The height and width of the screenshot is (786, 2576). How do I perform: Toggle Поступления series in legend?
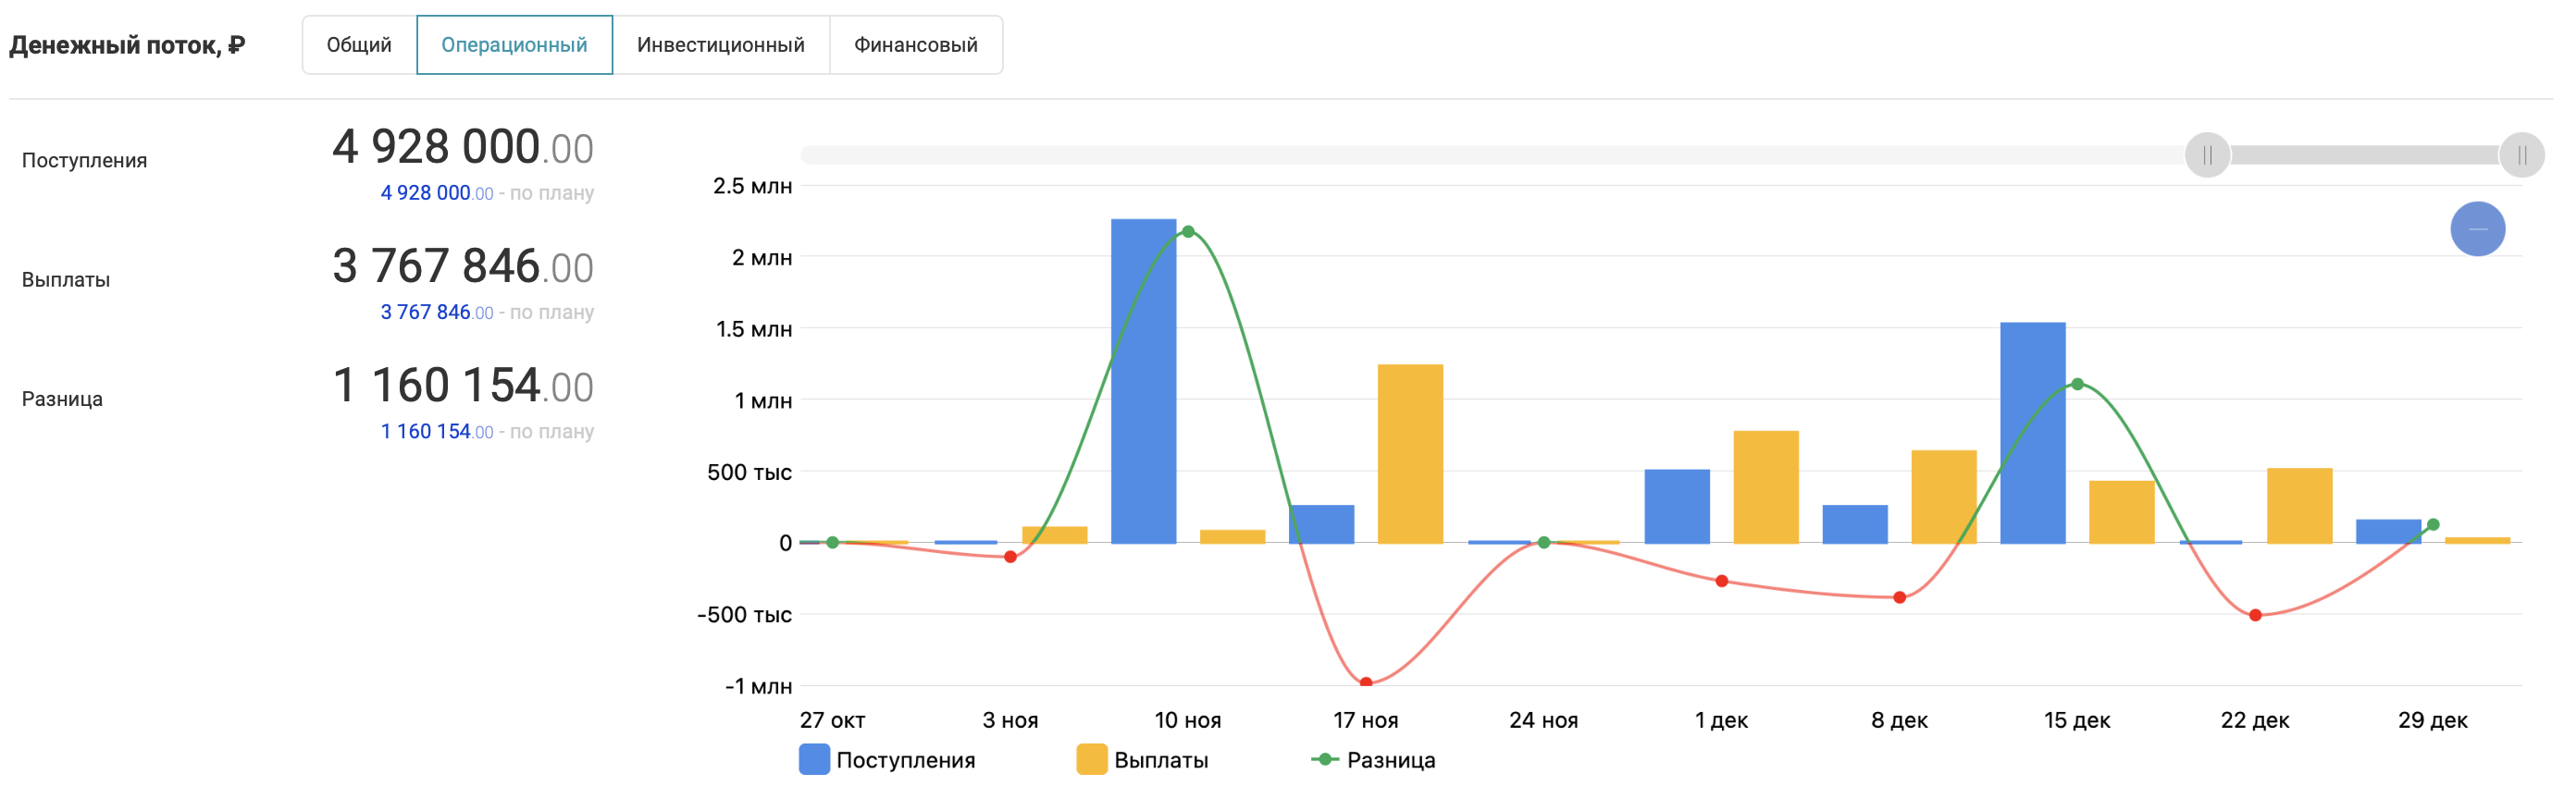(905, 760)
